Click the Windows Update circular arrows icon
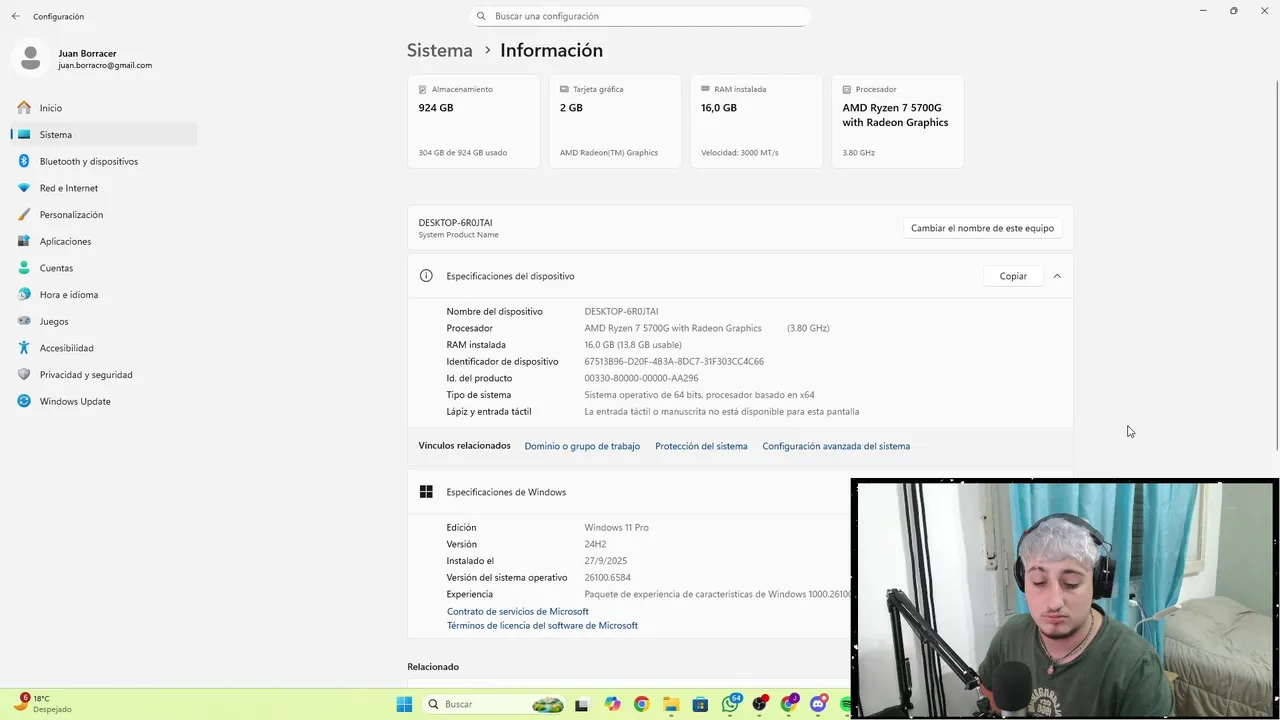This screenshot has width=1280, height=720. point(24,401)
